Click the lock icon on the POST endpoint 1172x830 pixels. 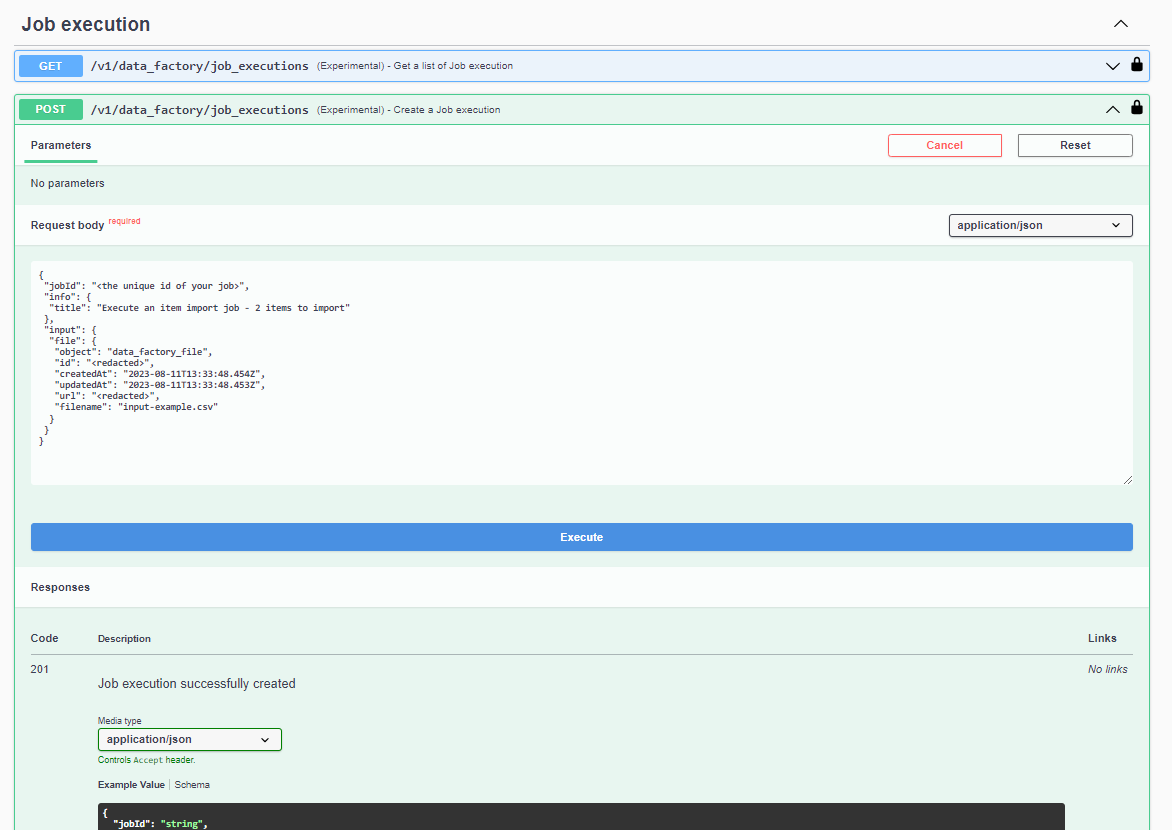pos(1137,109)
